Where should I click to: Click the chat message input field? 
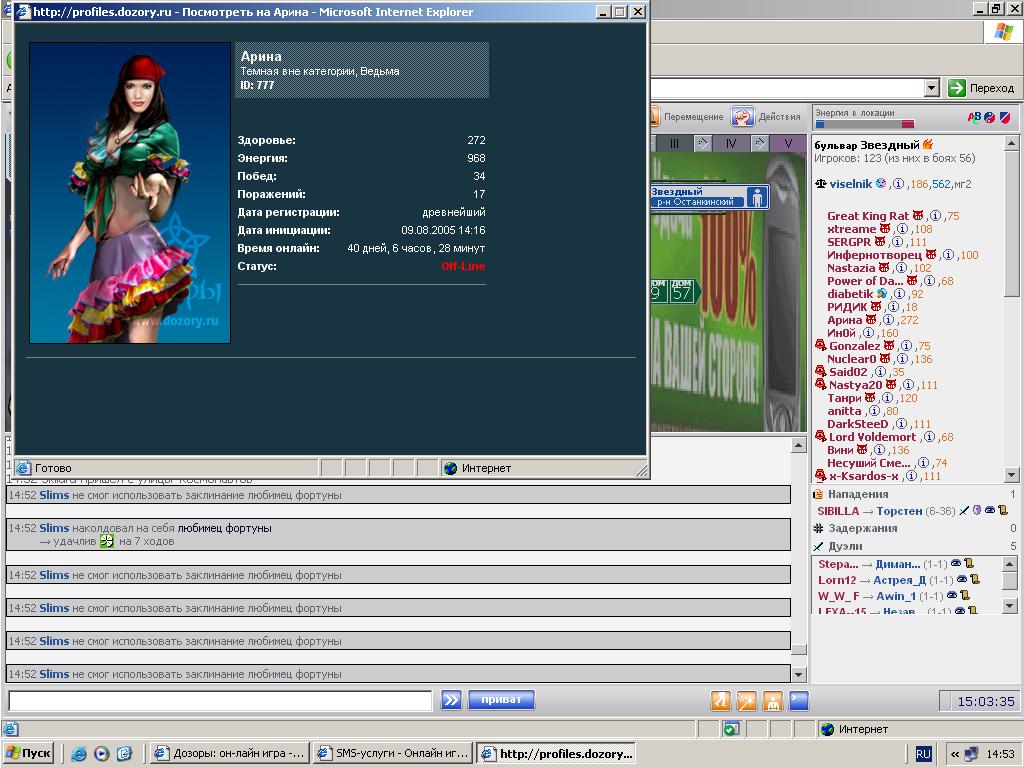coord(220,700)
